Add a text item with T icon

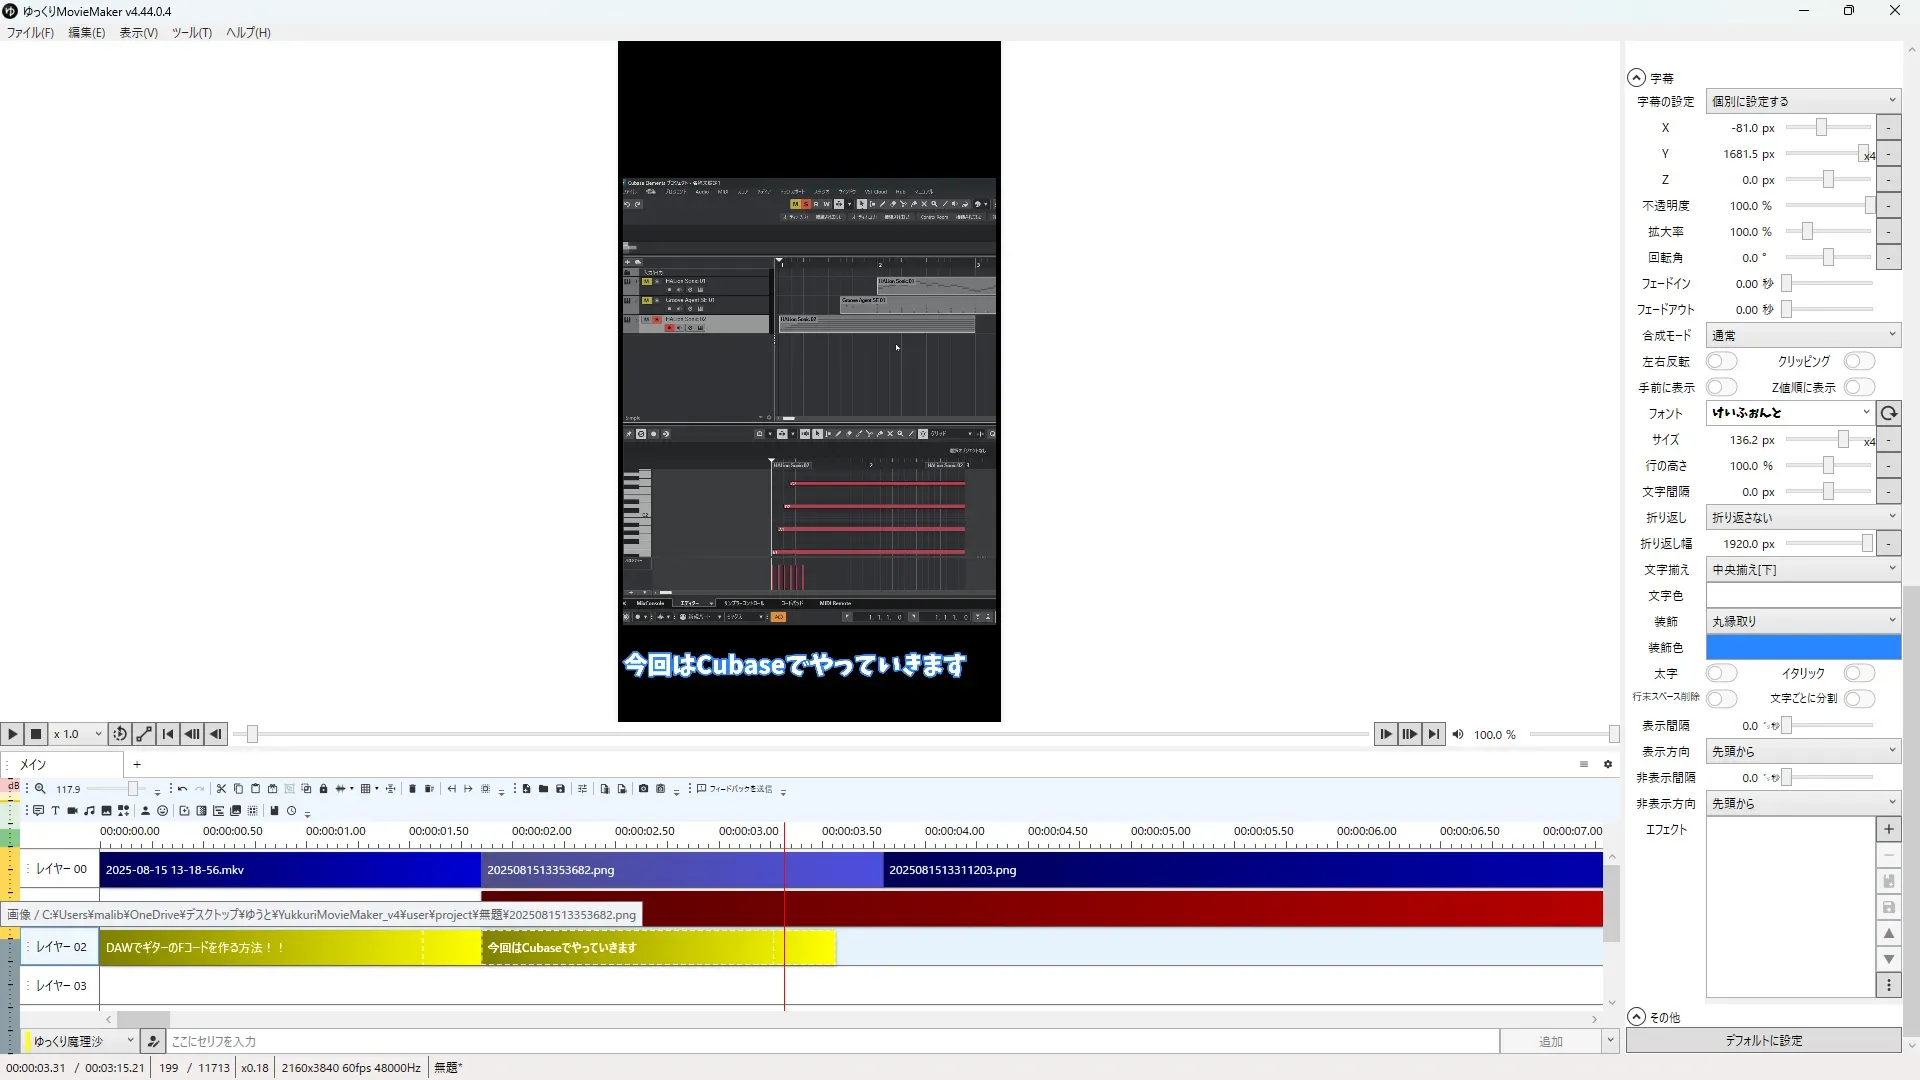click(x=55, y=811)
